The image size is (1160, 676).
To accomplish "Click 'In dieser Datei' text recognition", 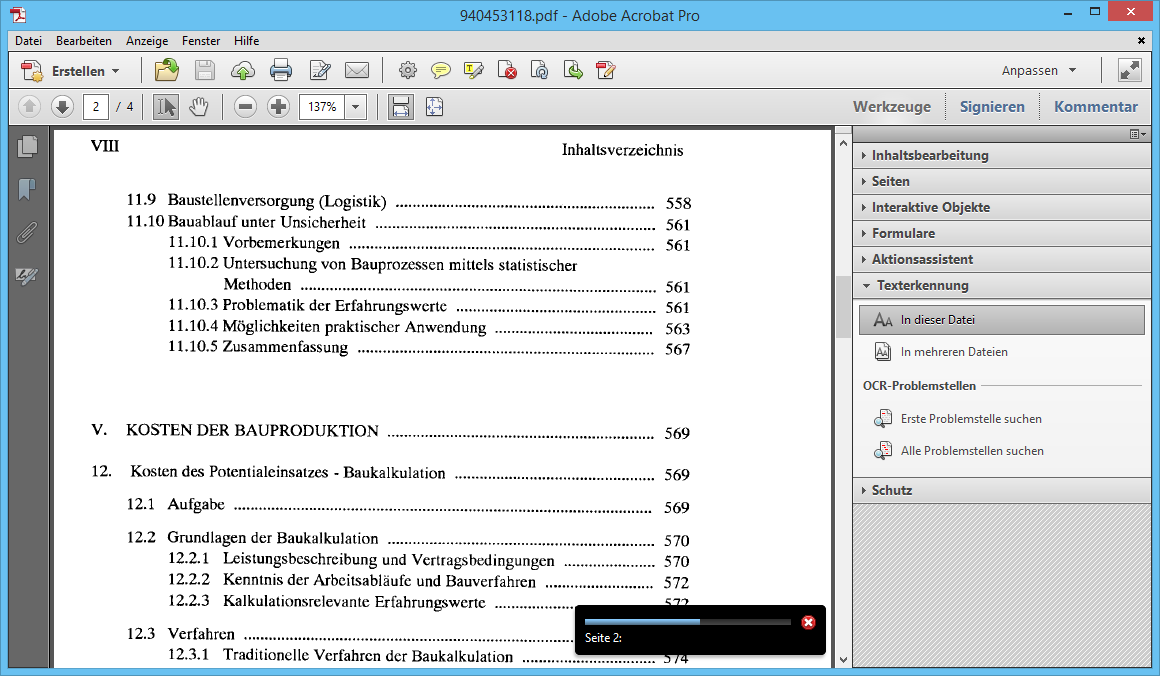I will (937, 320).
